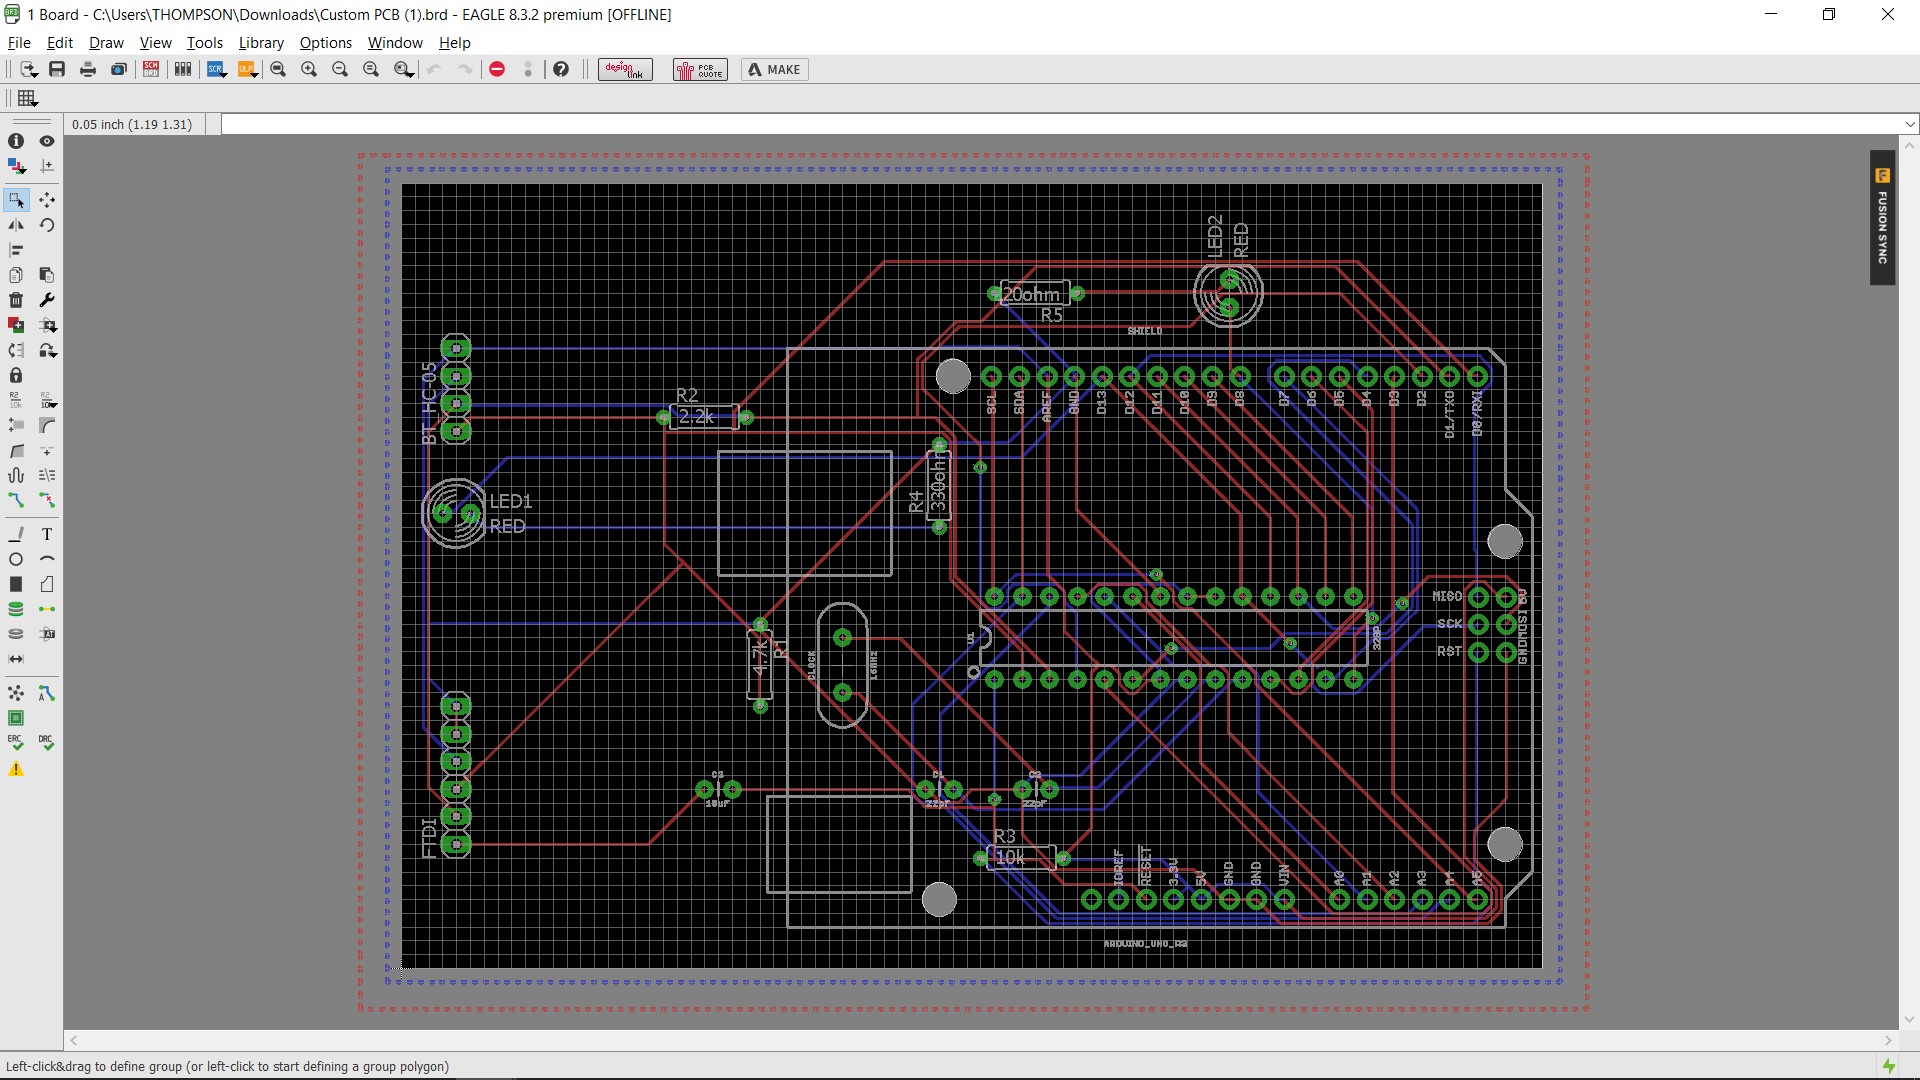1920x1080 pixels.
Task: Click the MAKE button
Action: coord(774,69)
